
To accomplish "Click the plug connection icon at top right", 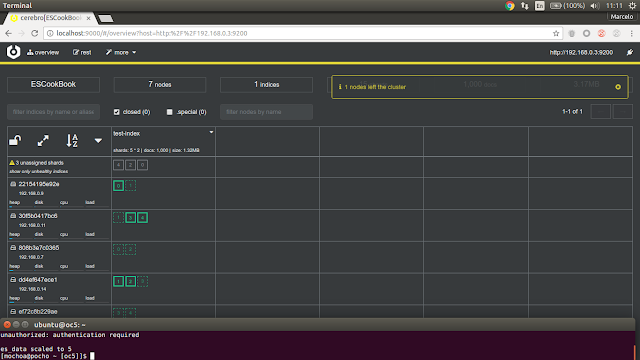I will click(630, 52).
